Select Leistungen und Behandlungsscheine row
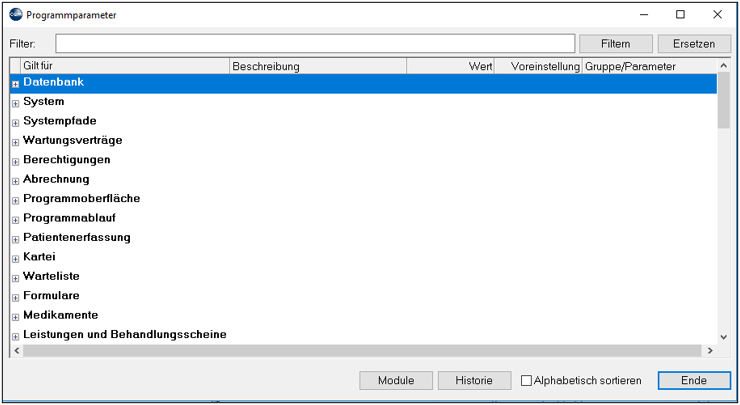The width and height of the screenshot is (740, 405). pyautogui.click(x=363, y=335)
